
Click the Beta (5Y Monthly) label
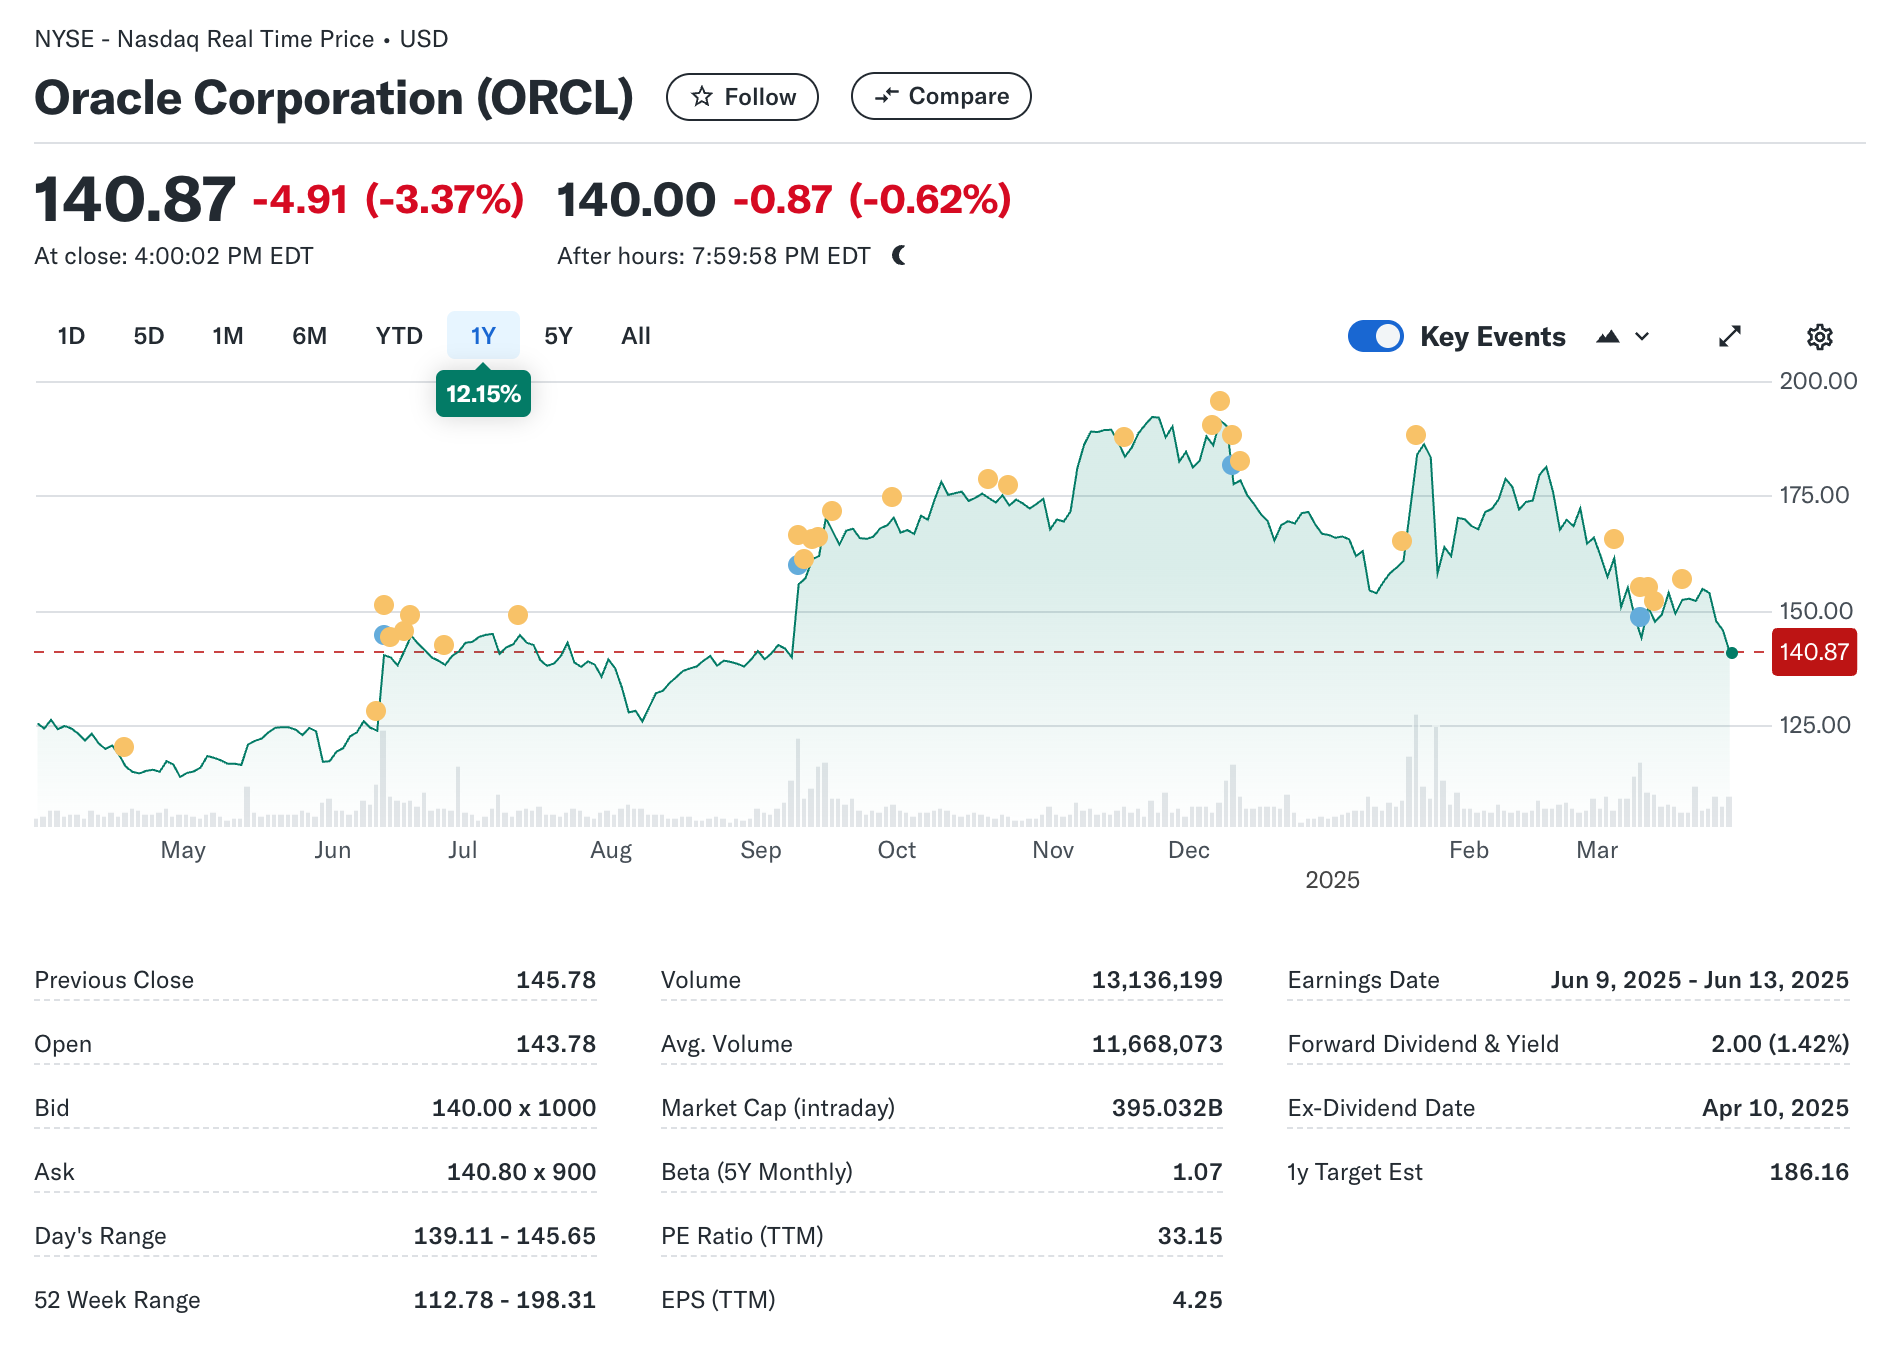[x=757, y=1172]
